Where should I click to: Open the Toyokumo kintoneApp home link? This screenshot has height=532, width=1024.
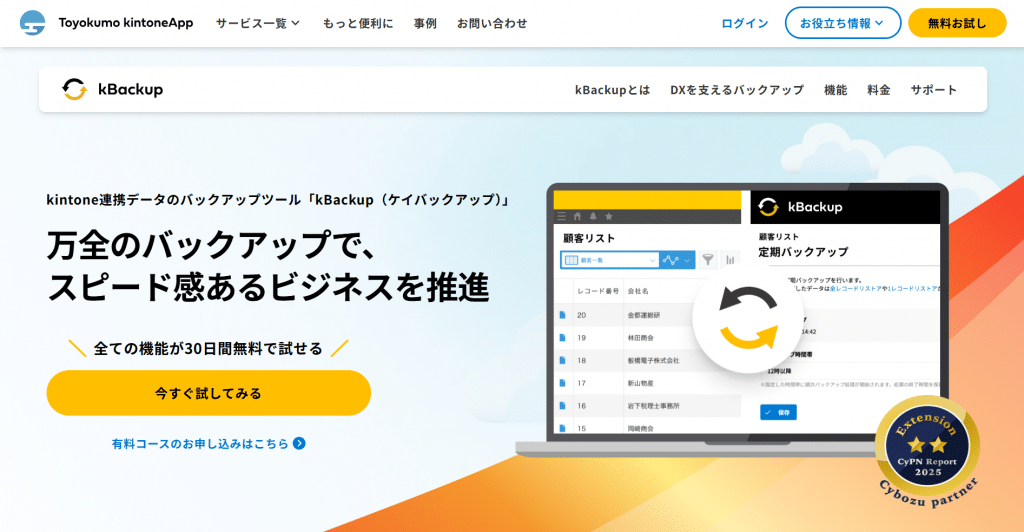click(125, 23)
